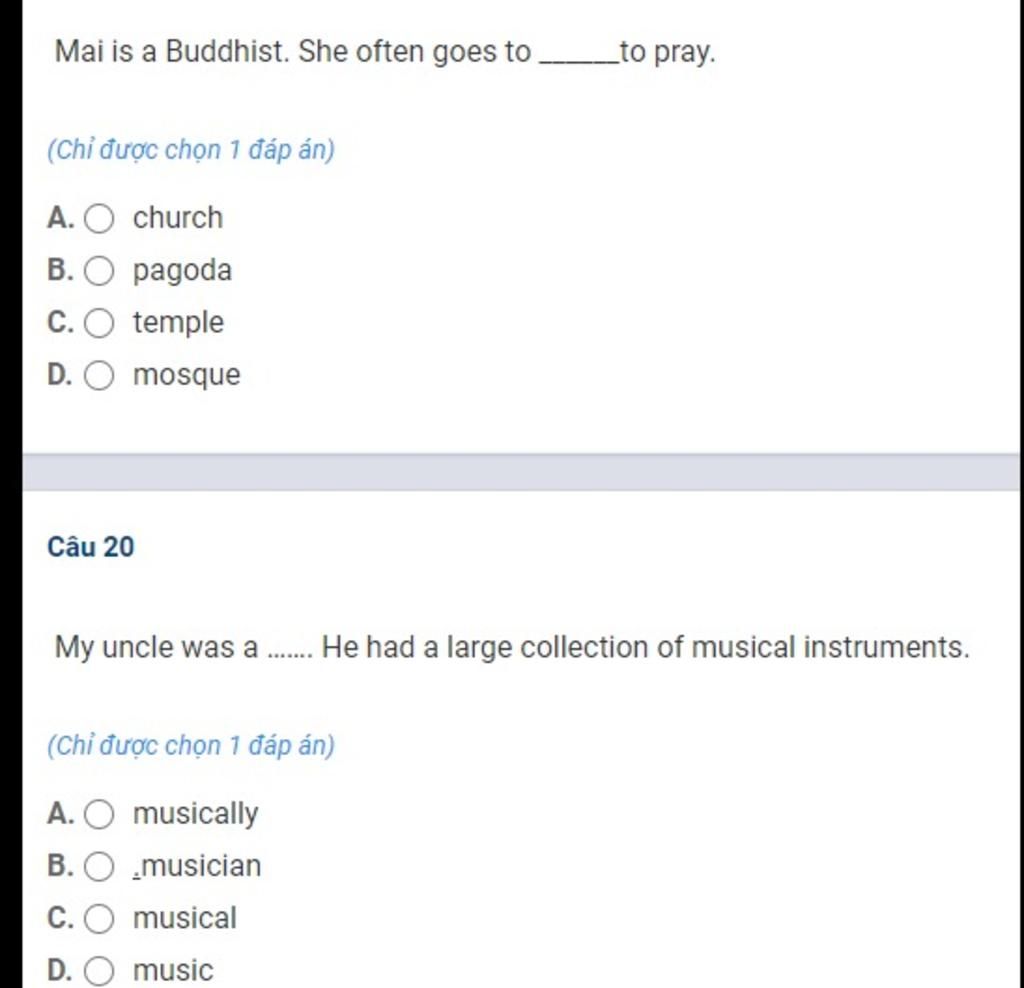Click the letter C. next to temple
Screen dimensions: 1024x988
pyautogui.click(x=61, y=323)
